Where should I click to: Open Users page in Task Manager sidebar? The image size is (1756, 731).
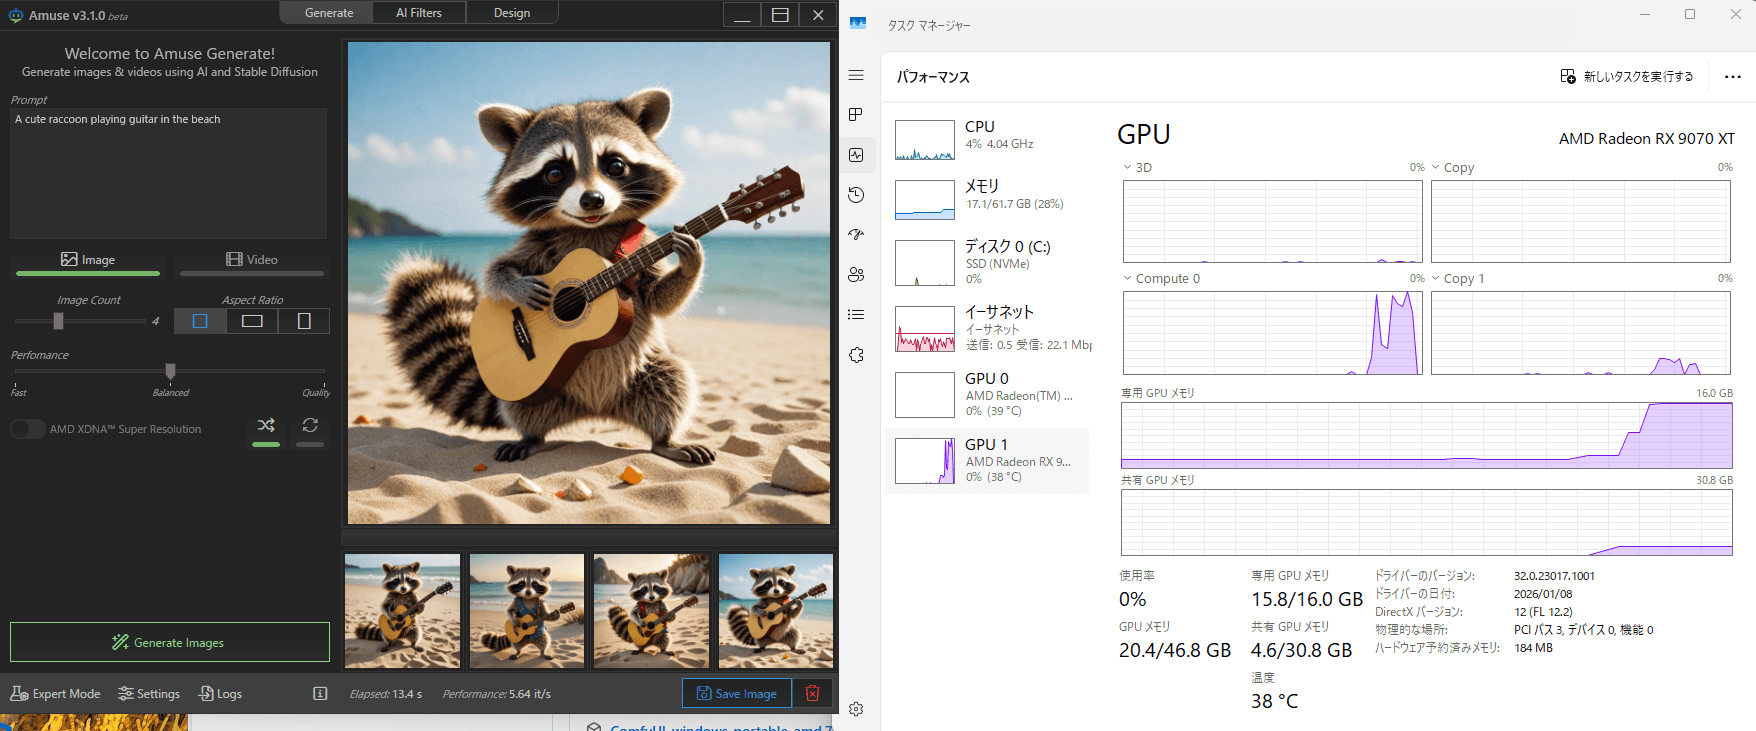click(856, 275)
